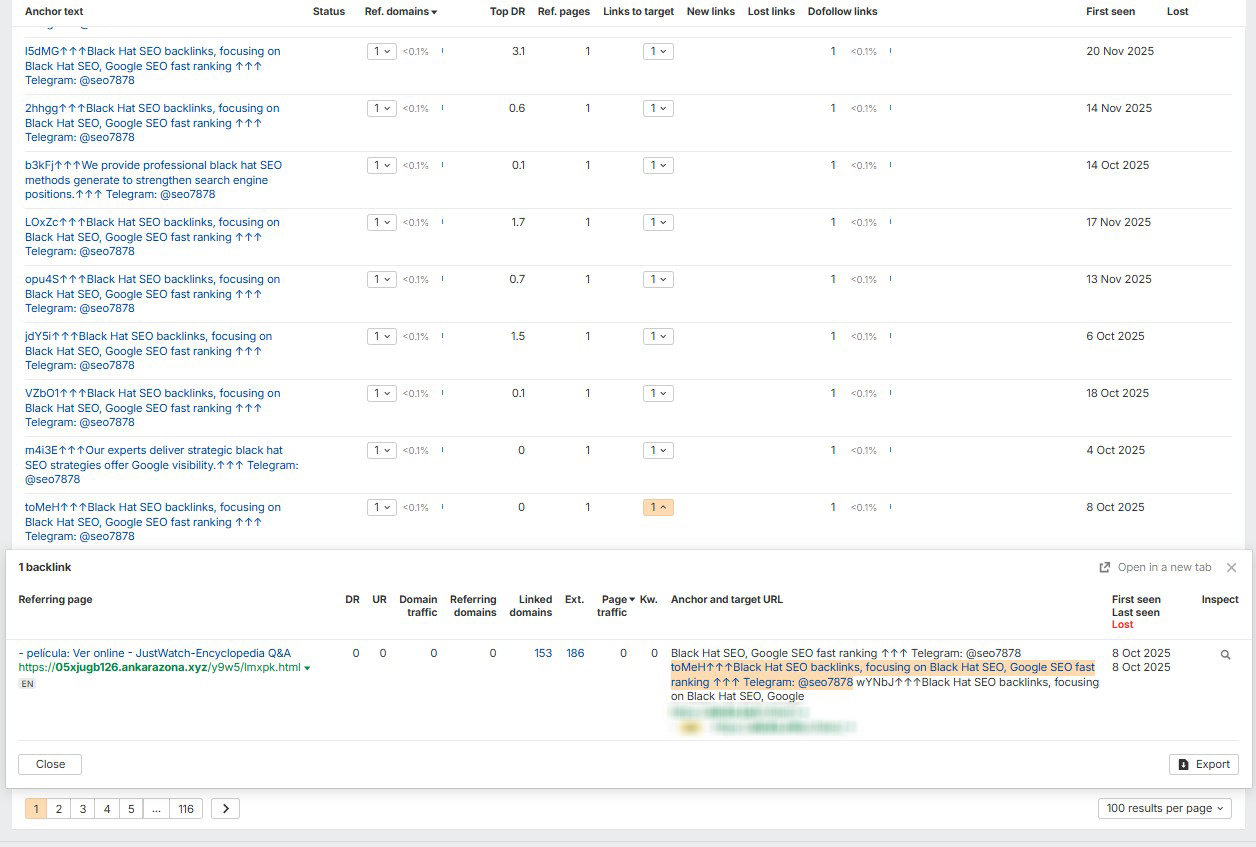This screenshot has width=1256, height=847.
Task: Sort by the Ref. domains column header
Action: coord(400,12)
